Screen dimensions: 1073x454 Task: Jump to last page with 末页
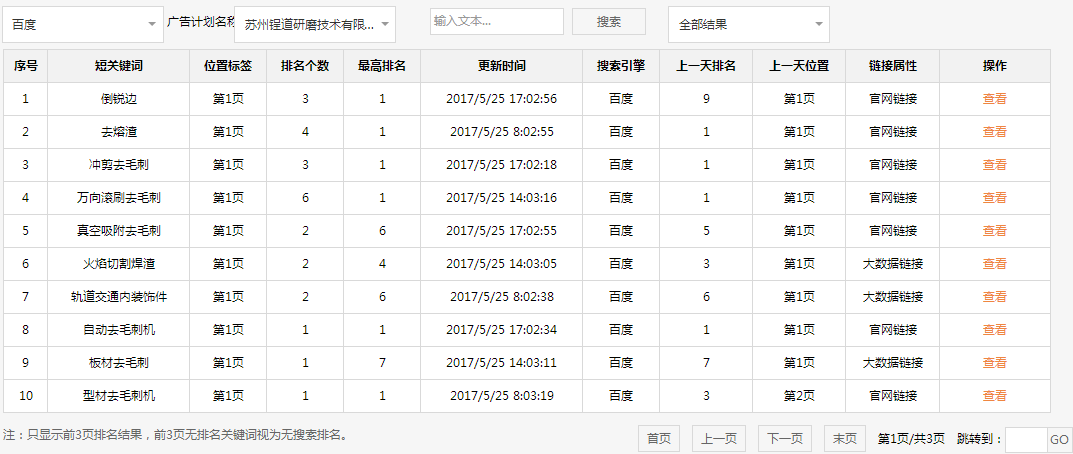point(844,439)
